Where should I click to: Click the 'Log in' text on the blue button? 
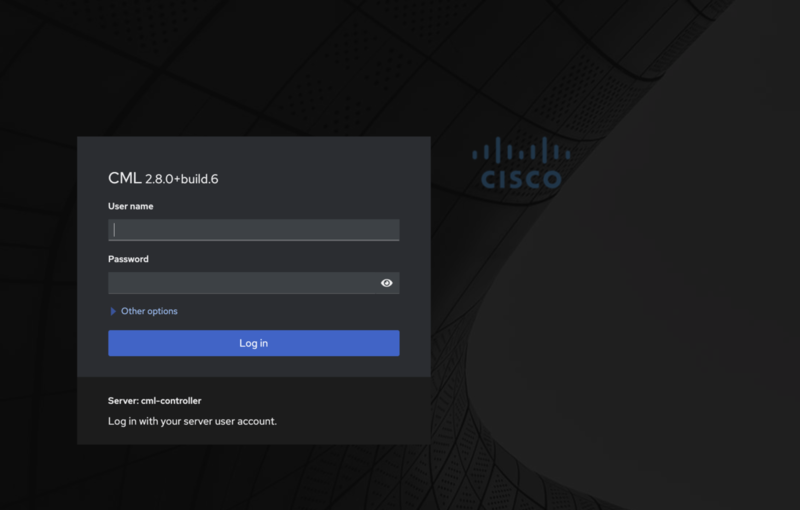(254, 343)
